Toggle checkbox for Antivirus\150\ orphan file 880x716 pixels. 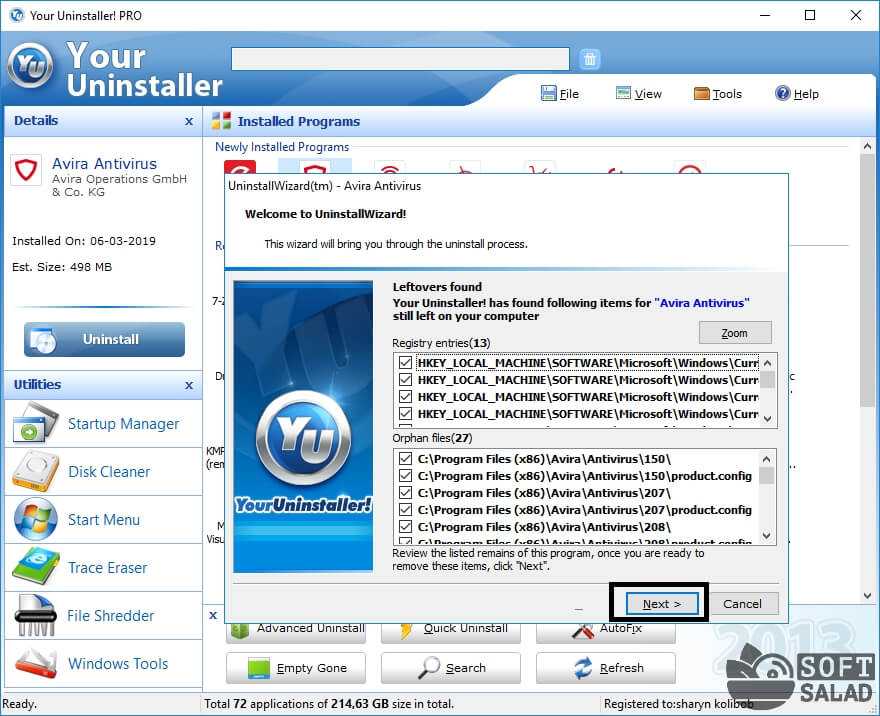click(405, 459)
